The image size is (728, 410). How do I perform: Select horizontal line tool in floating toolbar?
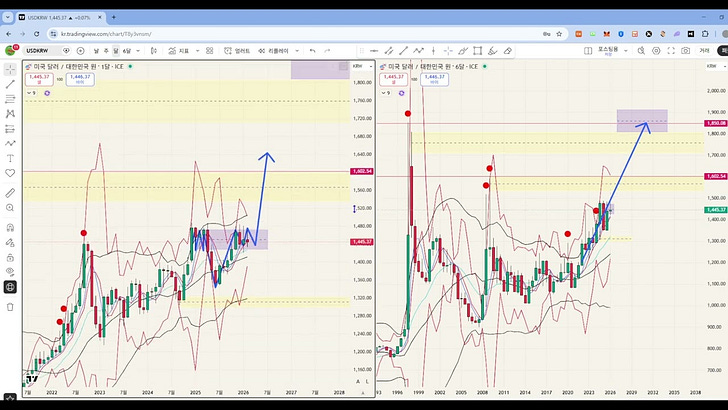tap(374, 51)
